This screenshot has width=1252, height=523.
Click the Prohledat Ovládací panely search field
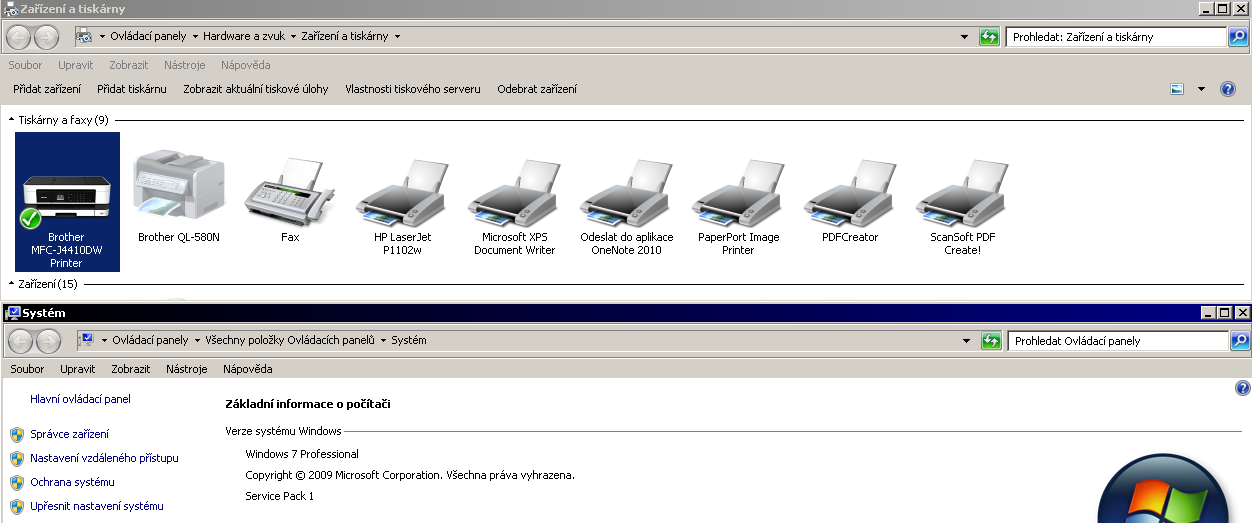pyautogui.click(x=1118, y=341)
